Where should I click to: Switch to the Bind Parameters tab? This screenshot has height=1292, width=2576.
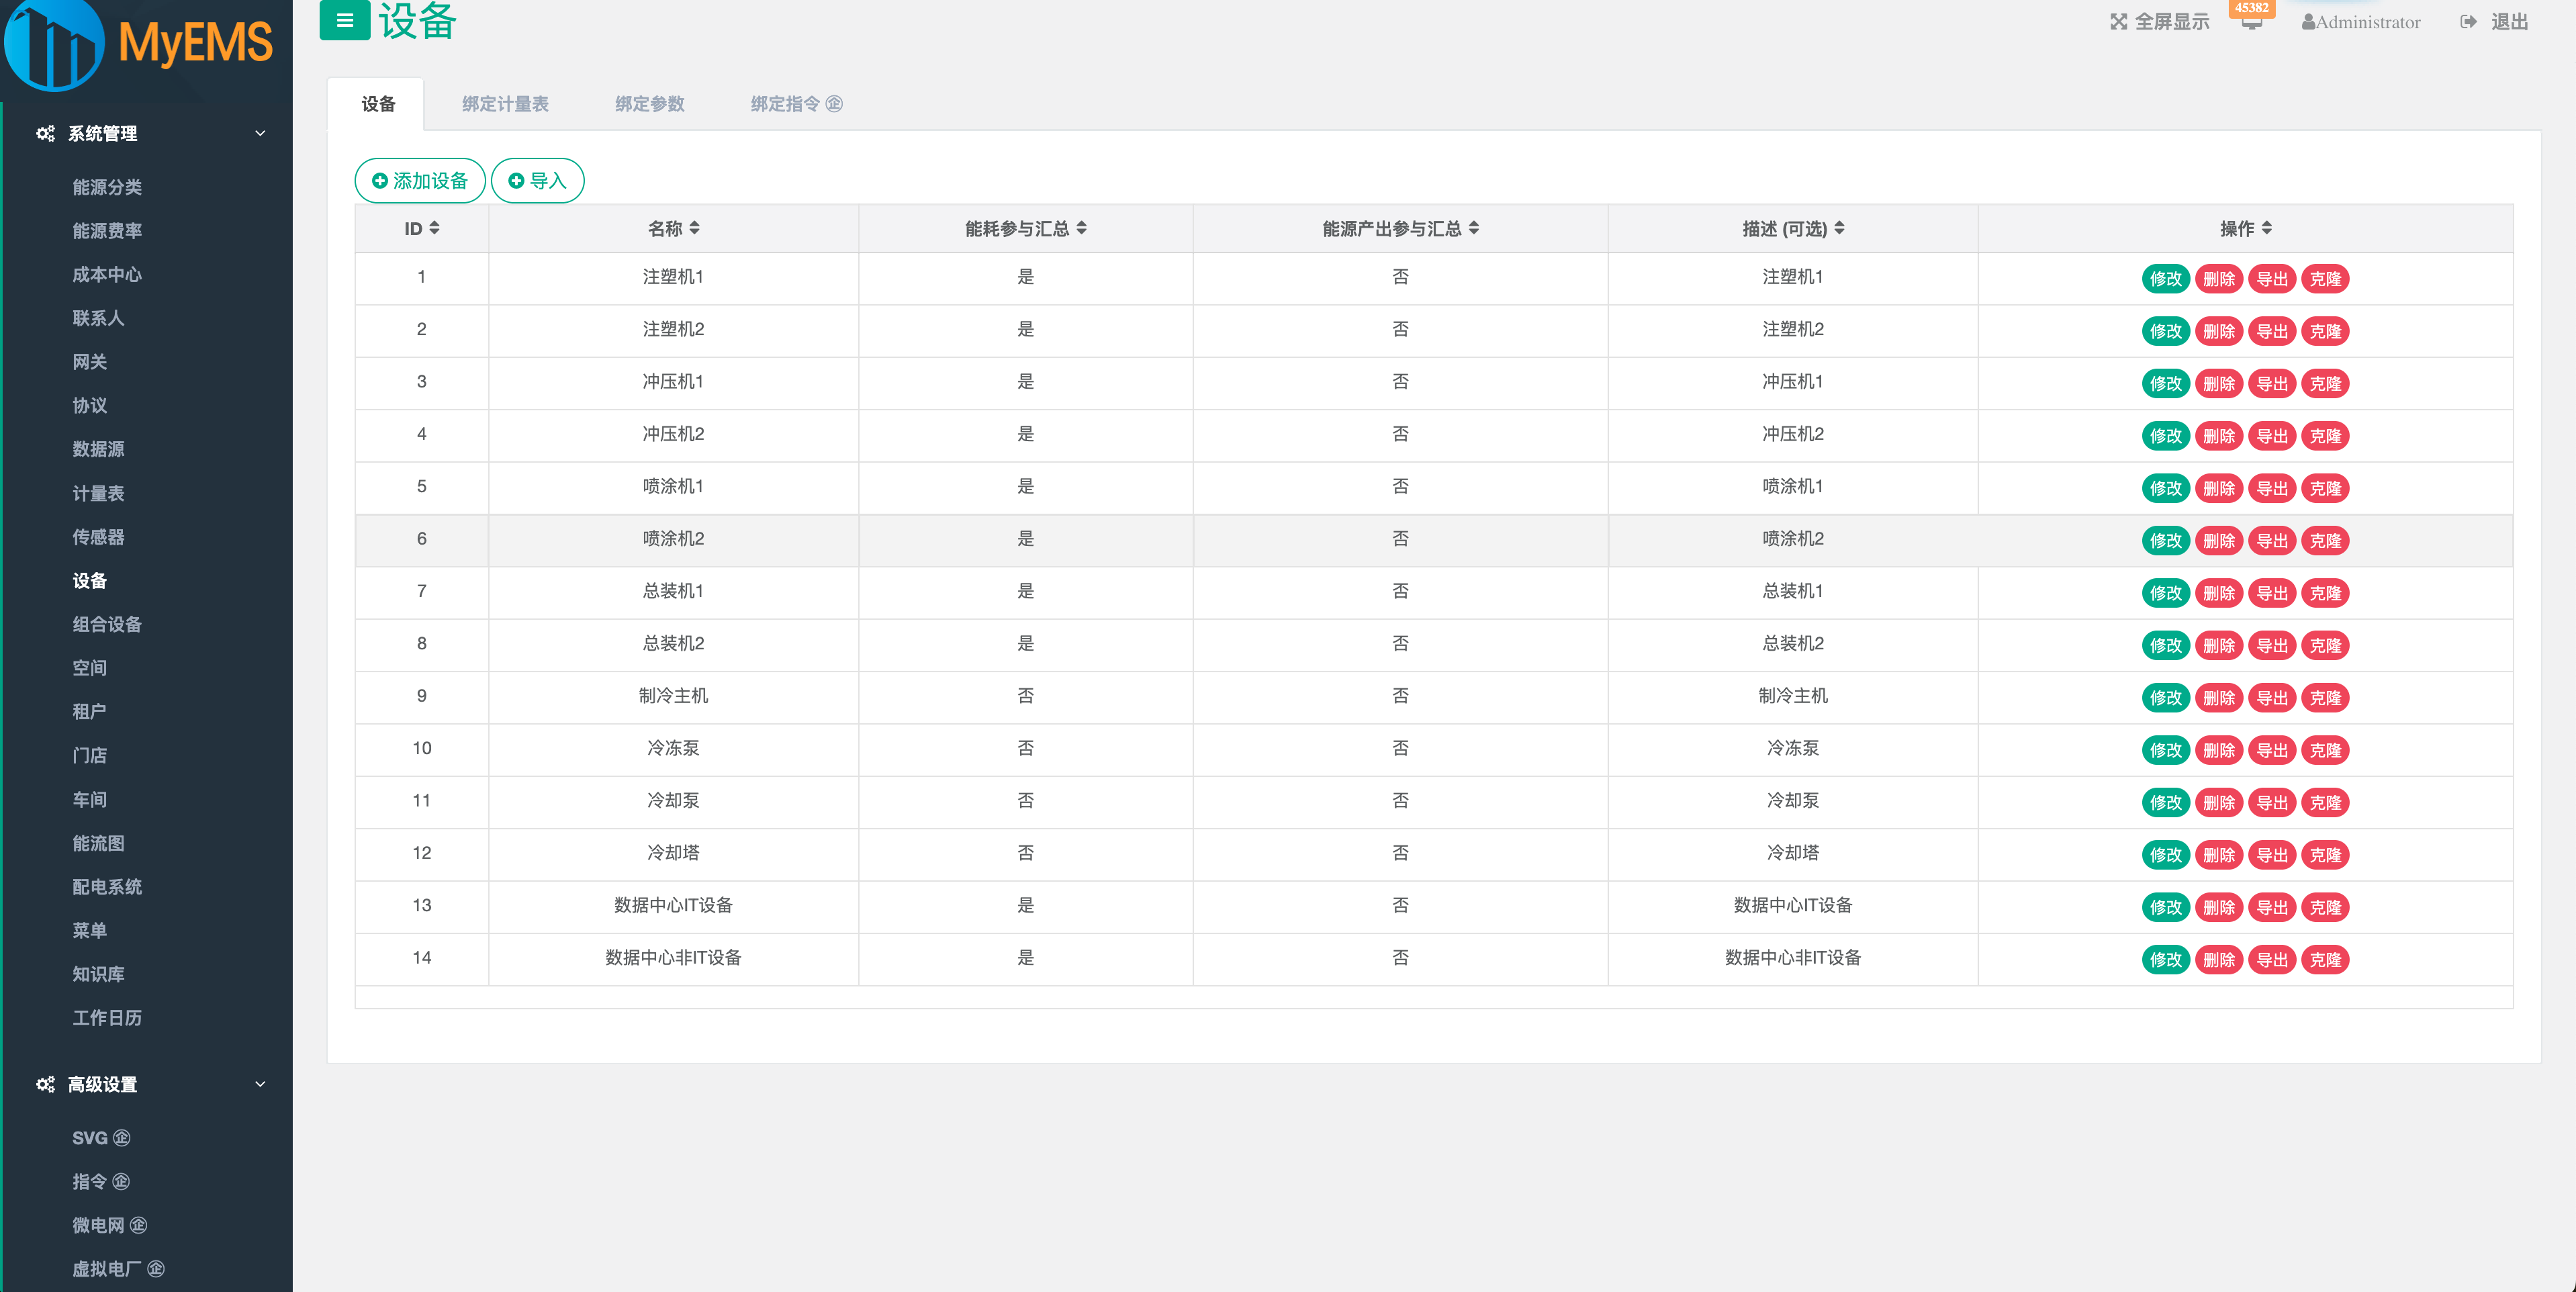coord(649,104)
